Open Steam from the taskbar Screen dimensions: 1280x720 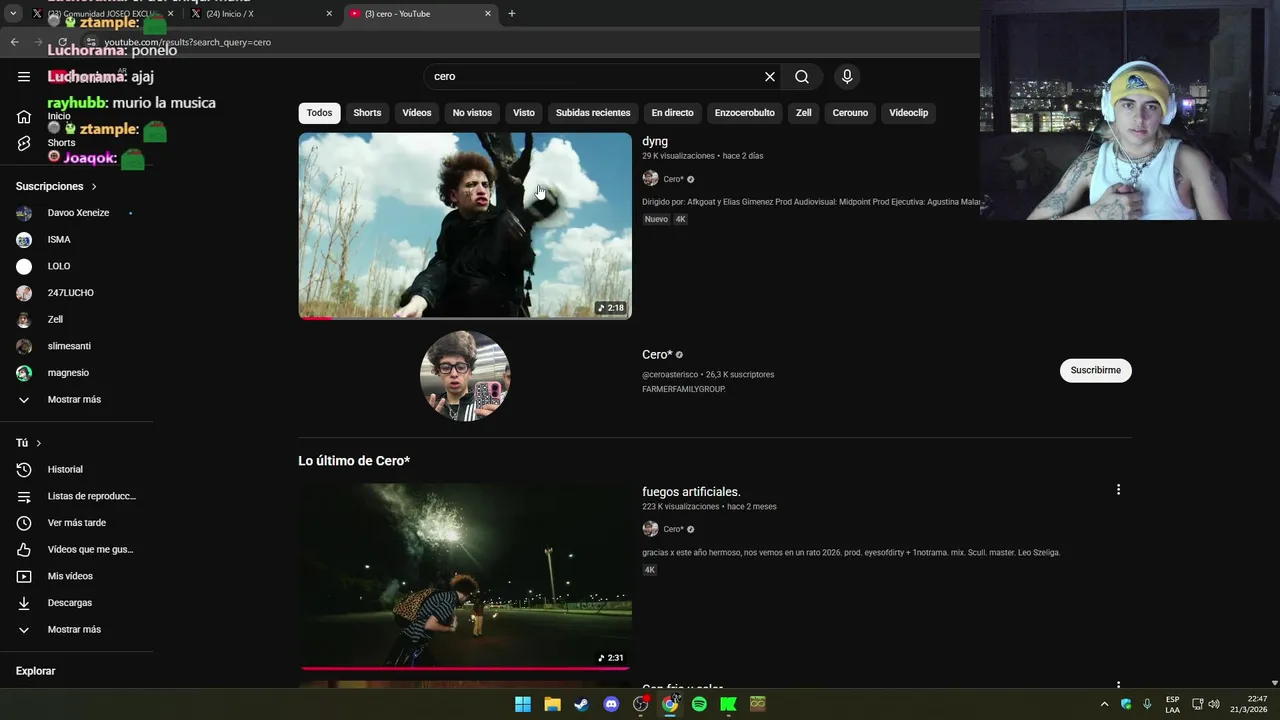581,704
